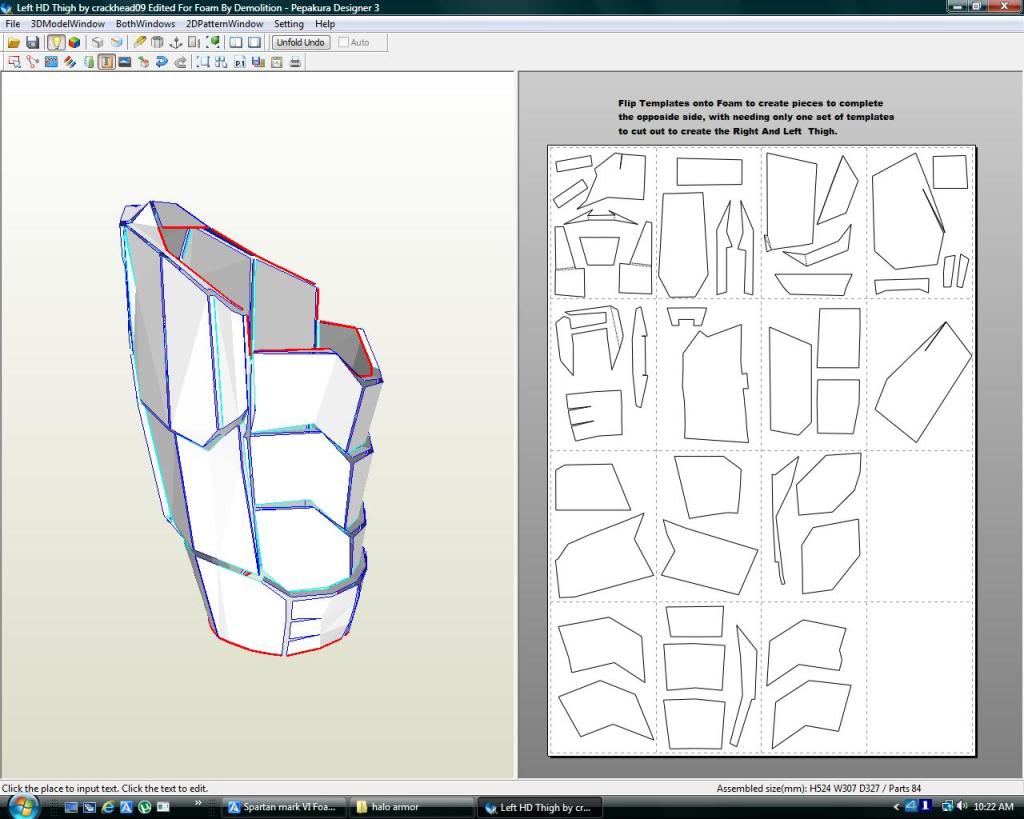Click the Open file folder icon

(x=14, y=43)
